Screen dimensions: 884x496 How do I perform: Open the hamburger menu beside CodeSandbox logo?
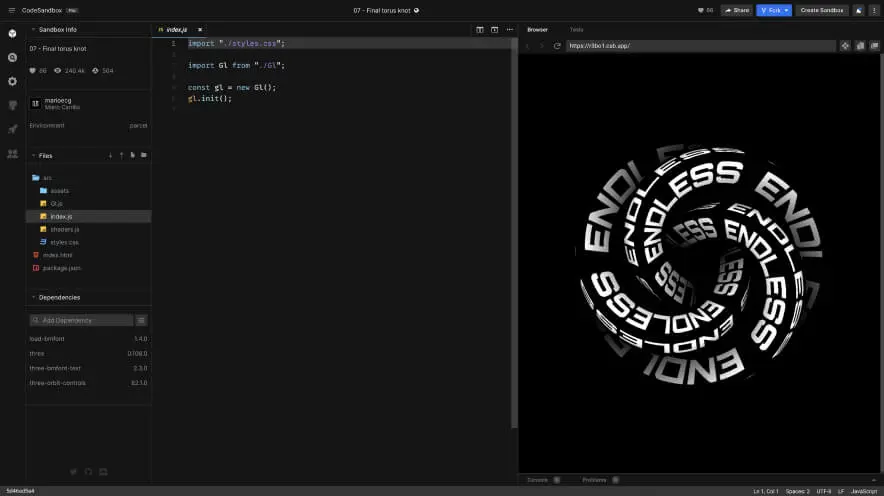pos(10,10)
